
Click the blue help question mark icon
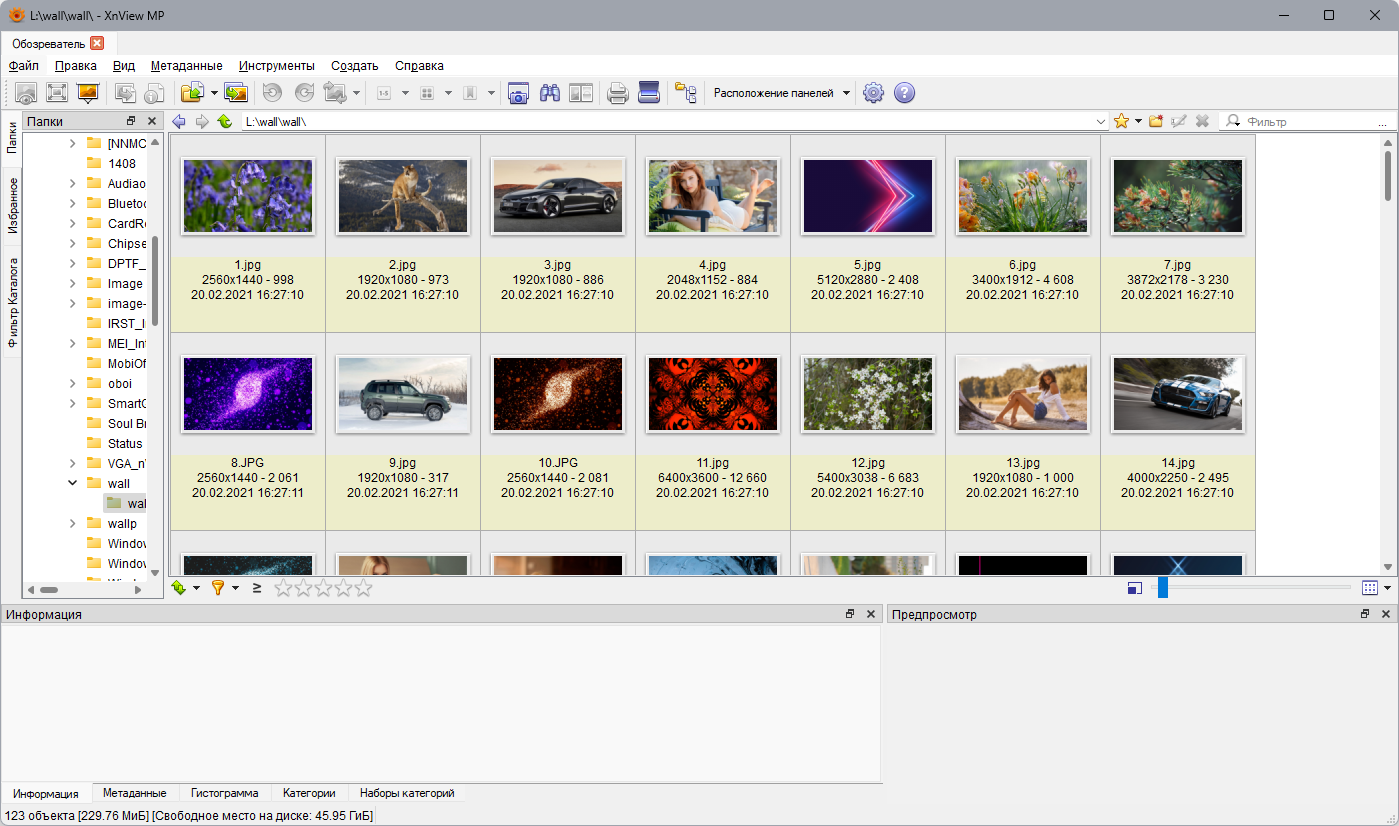904,93
